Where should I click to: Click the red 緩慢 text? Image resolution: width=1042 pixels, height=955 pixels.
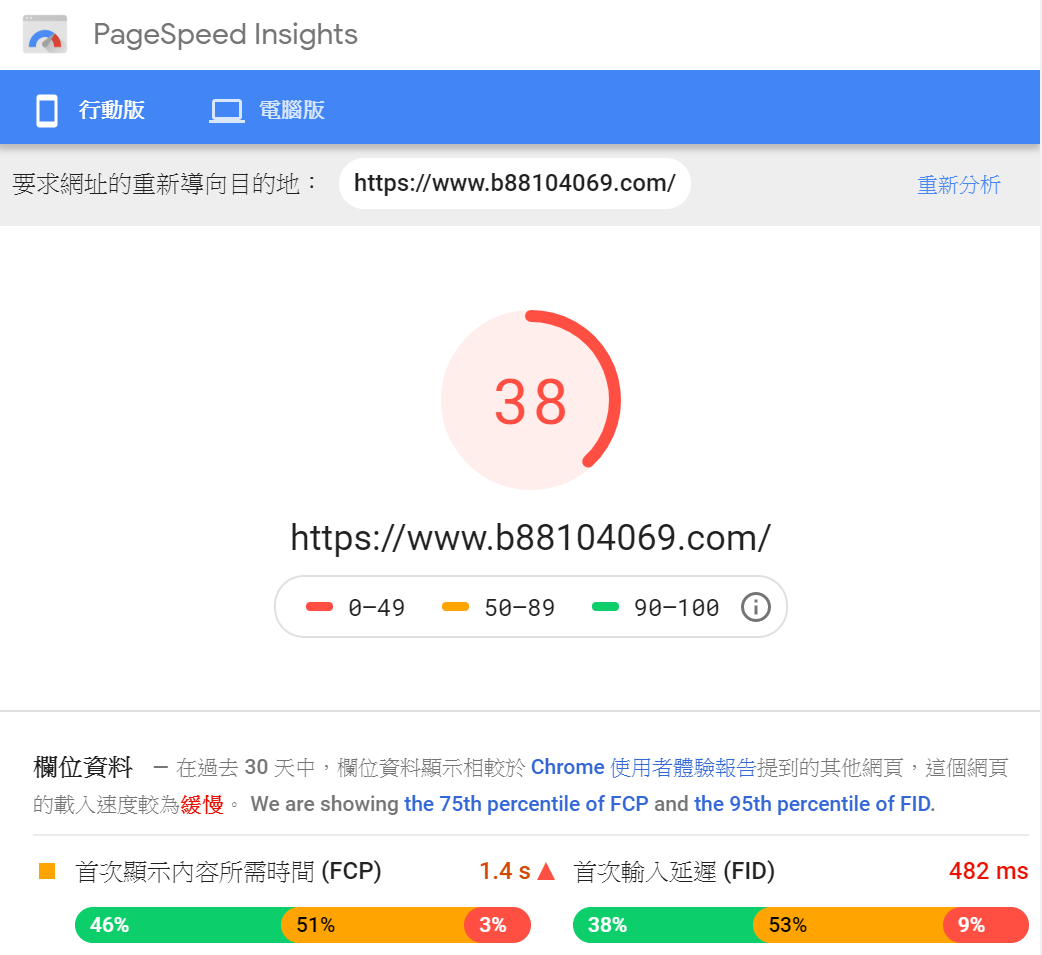(x=202, y=805)
